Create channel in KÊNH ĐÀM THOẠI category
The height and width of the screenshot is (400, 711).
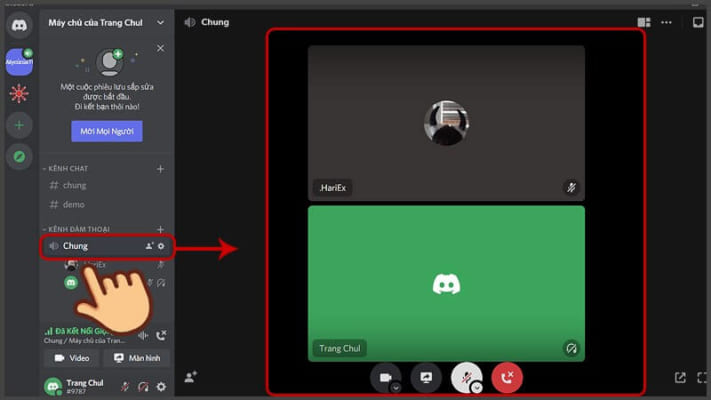point(160,229)
